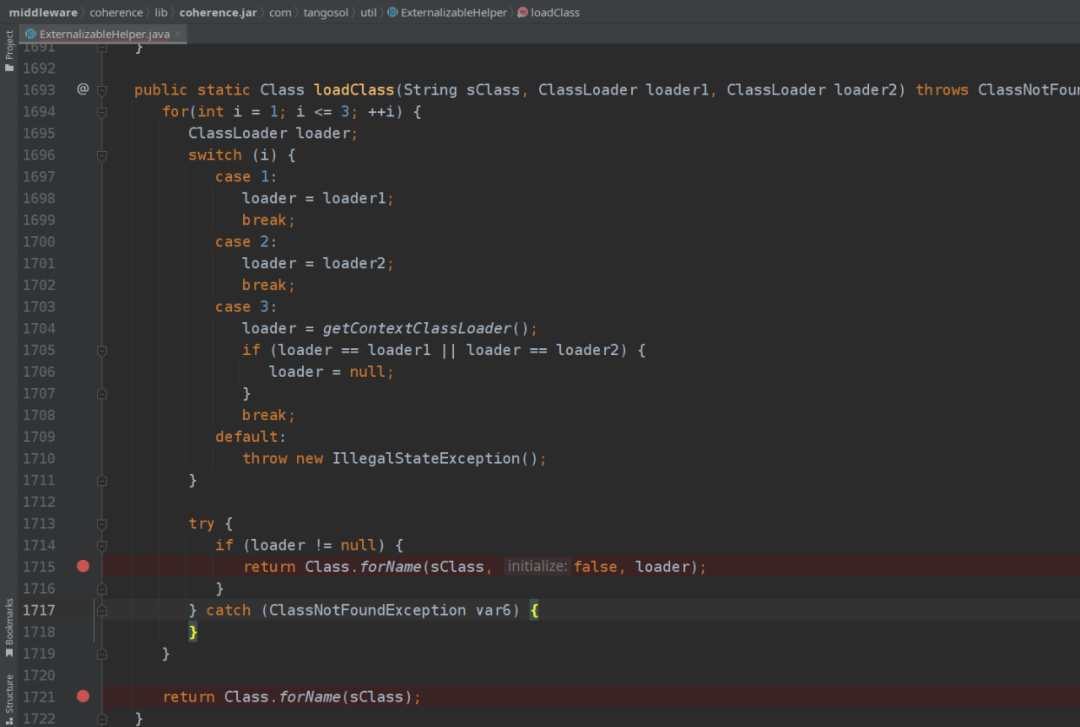1080x727 pixels.
Task: Click IllegalStateException on line 1710
Action: click(x=426, y=459)
